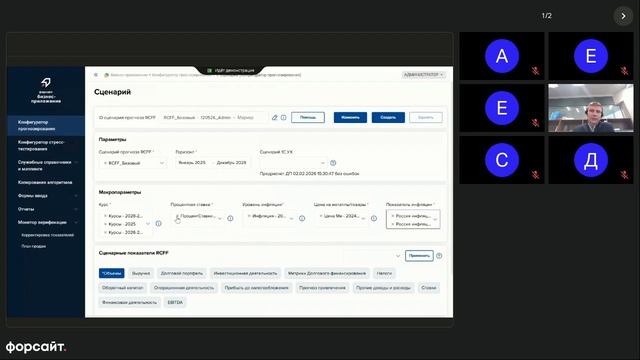Click the Создать button

[388, 118]
